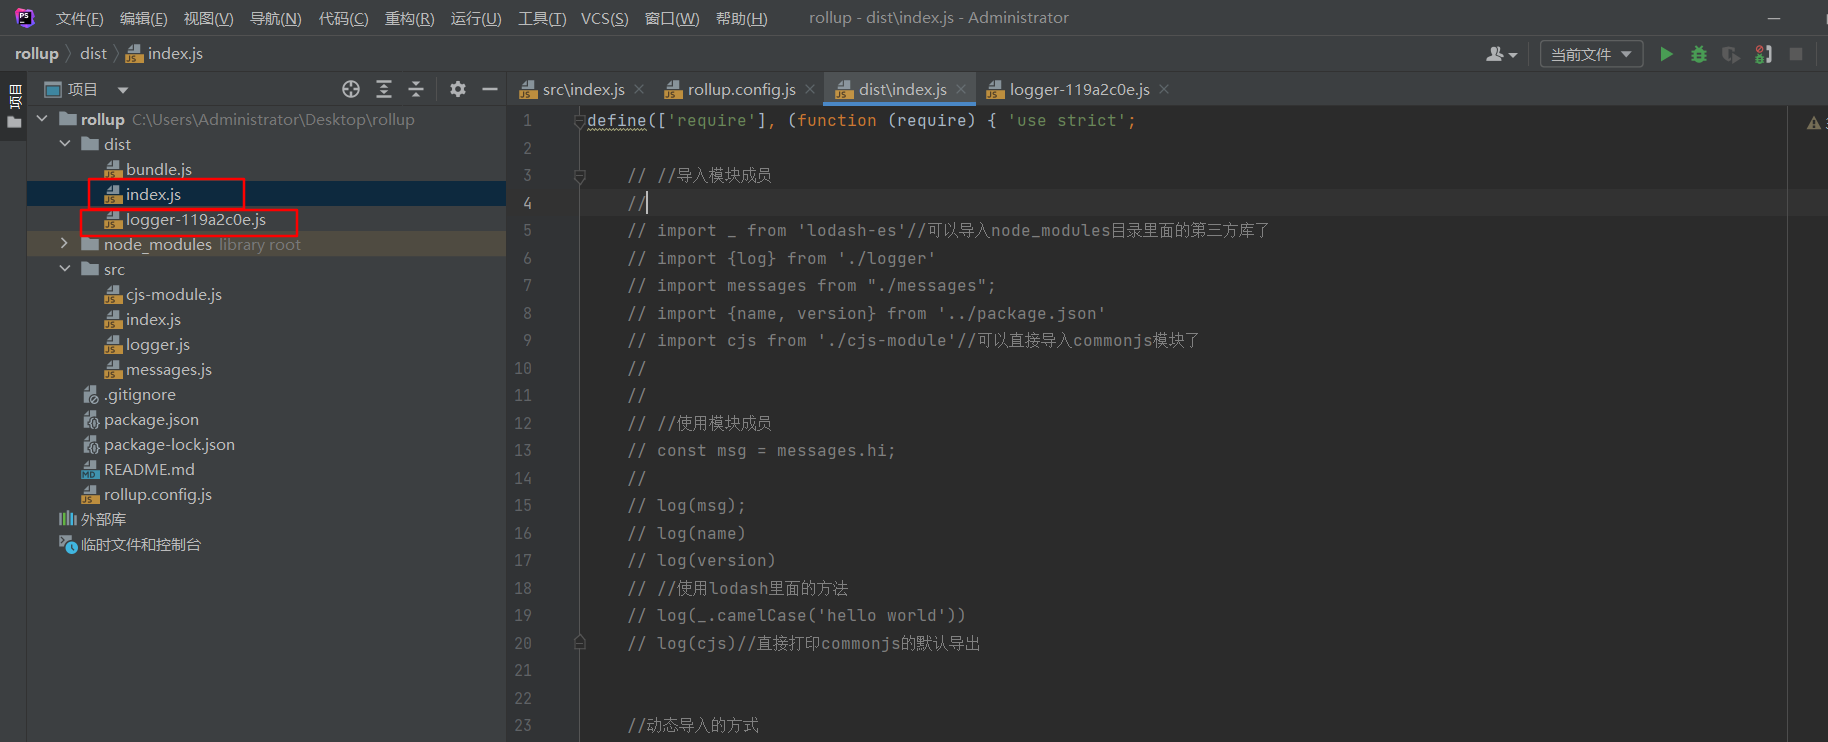Open the 代码(C) menu

tap(343, 18)
